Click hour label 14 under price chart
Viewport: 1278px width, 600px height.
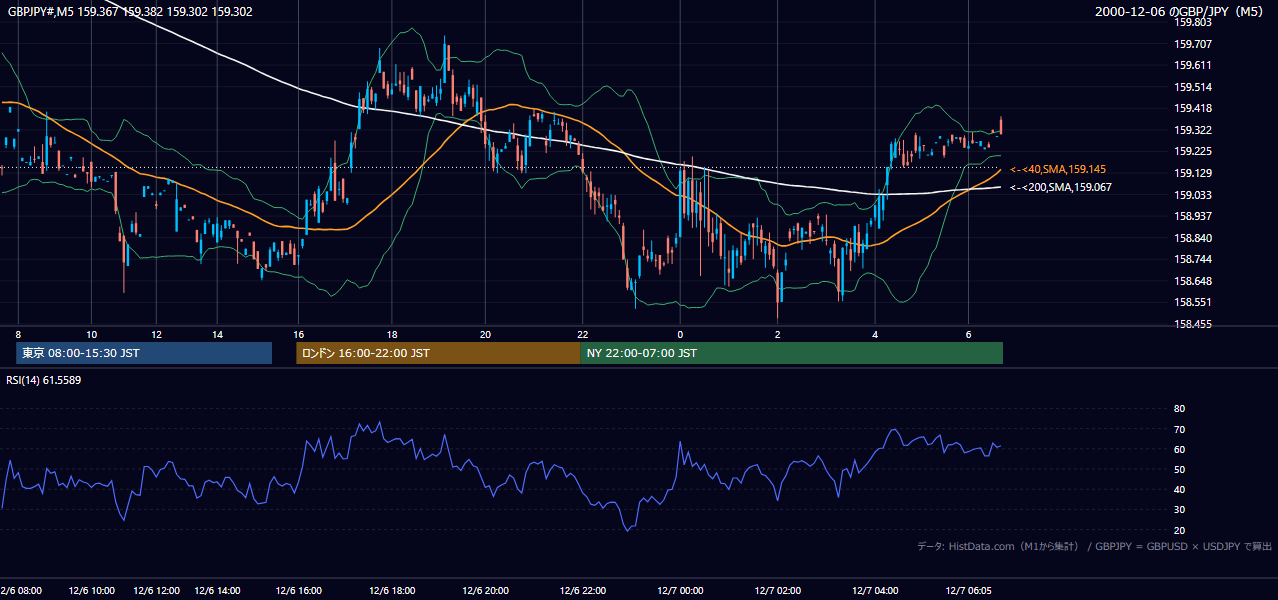pyautogui.click(x=218, y=334)
